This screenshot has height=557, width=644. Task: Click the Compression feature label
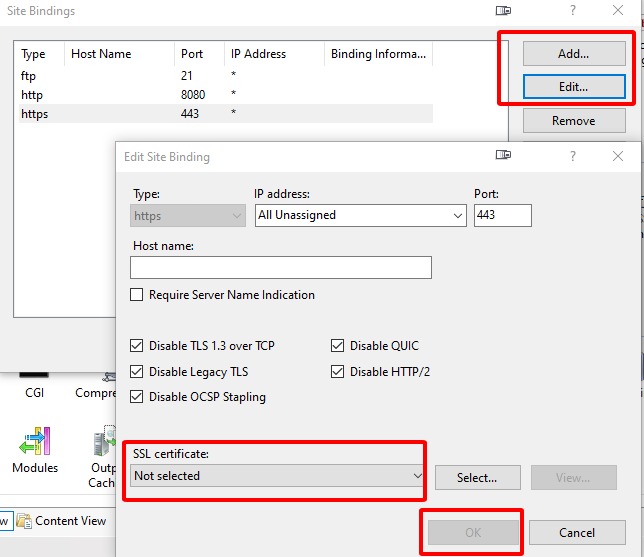click(x=96, y=393)
